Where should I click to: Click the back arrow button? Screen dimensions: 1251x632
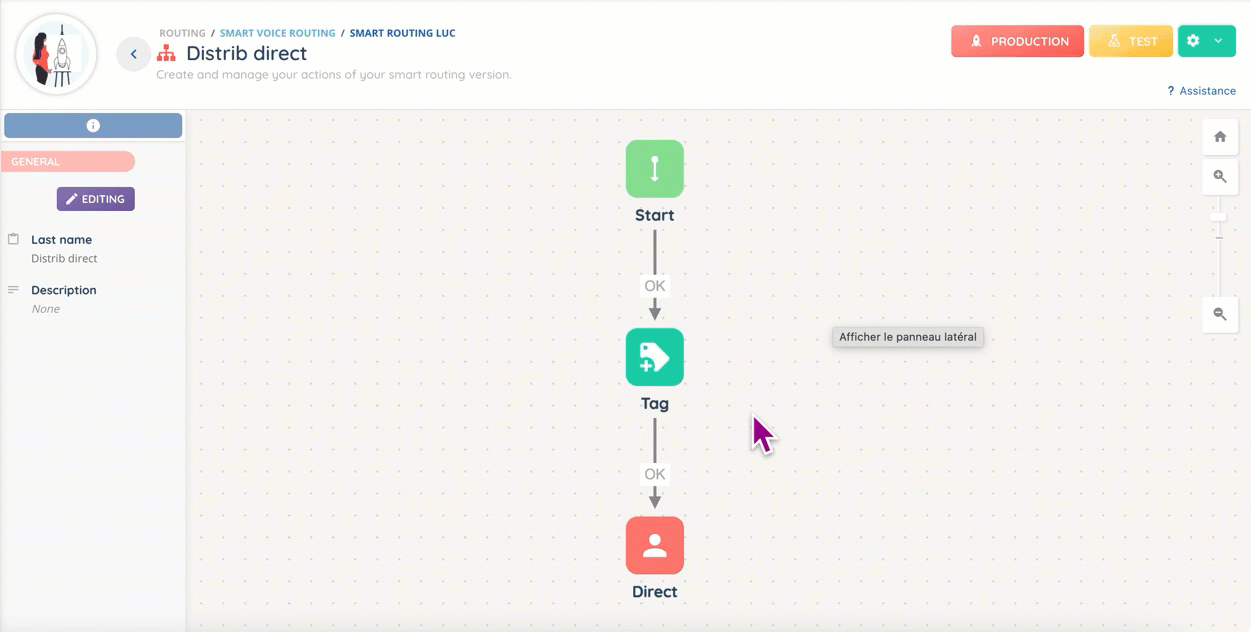point(133,54)
